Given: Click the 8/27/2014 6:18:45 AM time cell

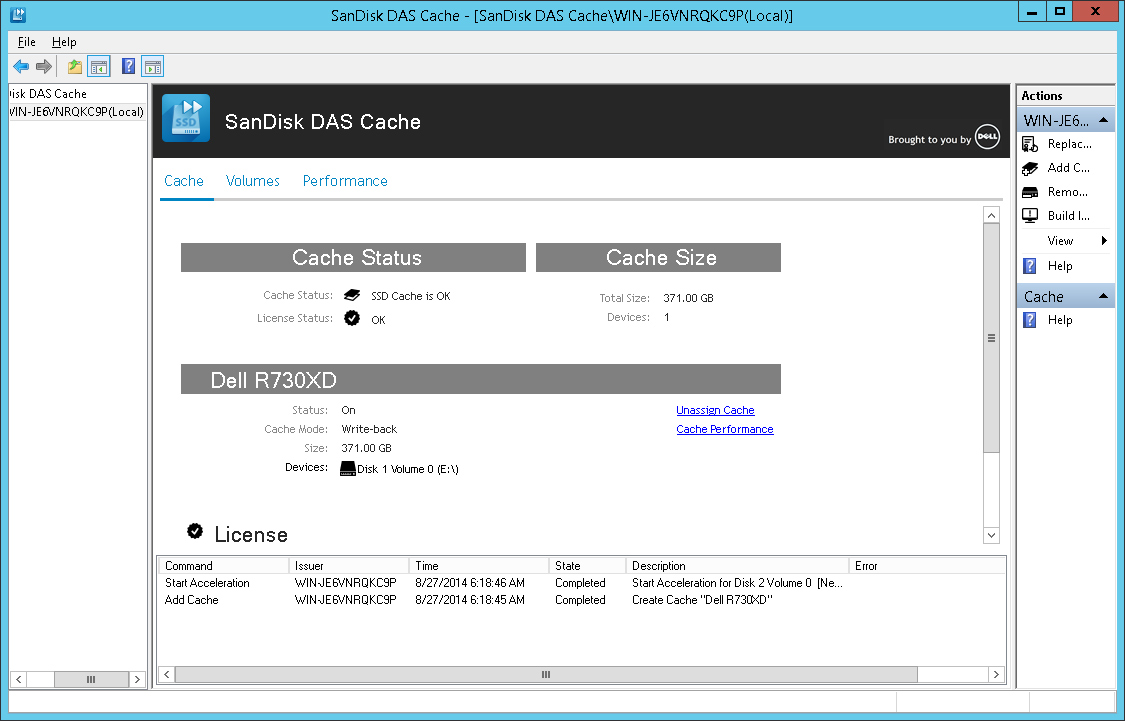Looking at the screenshot, I should (470, 600).
